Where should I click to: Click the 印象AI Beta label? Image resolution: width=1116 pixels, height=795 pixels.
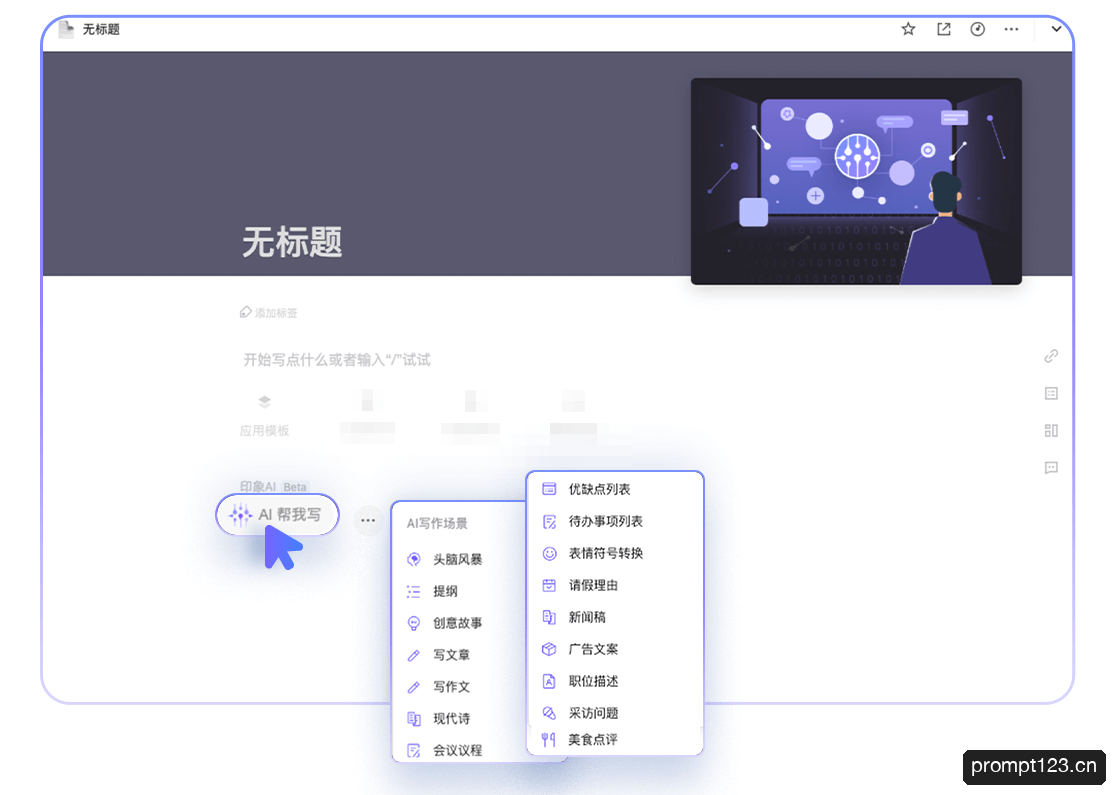273,487
